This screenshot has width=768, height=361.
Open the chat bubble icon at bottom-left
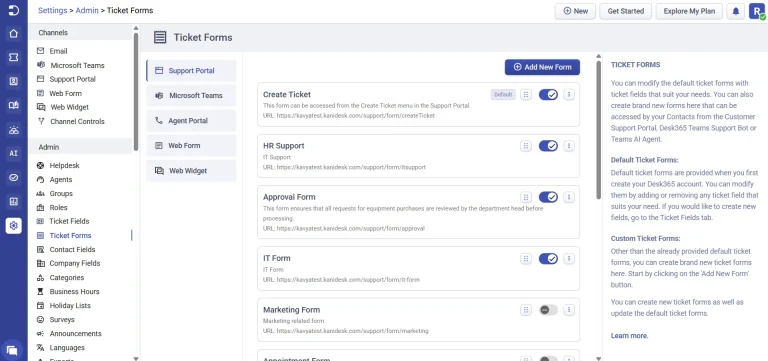click(13, 350)
